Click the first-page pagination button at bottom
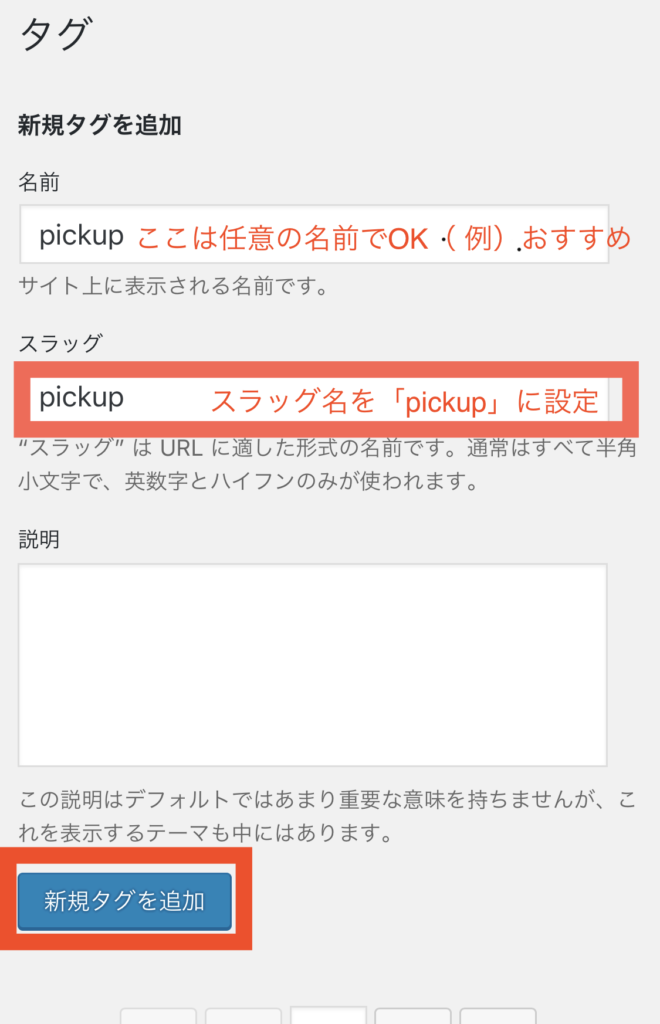660x1024 pixels. pos(158,1016)
